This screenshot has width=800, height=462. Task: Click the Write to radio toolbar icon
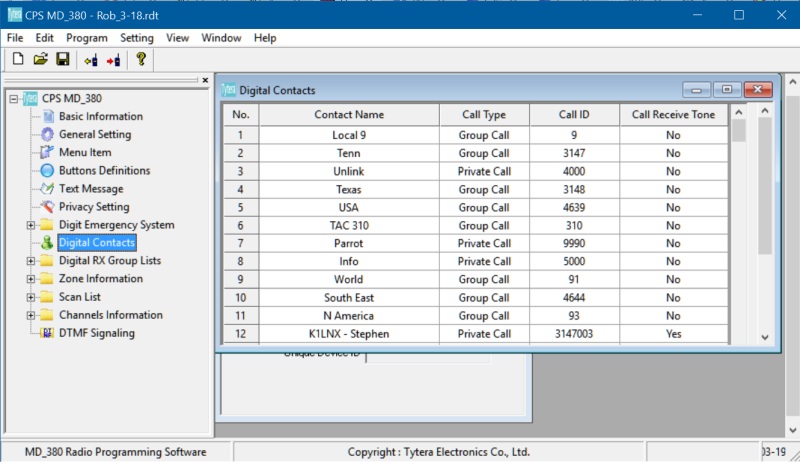tap(113, 60)
